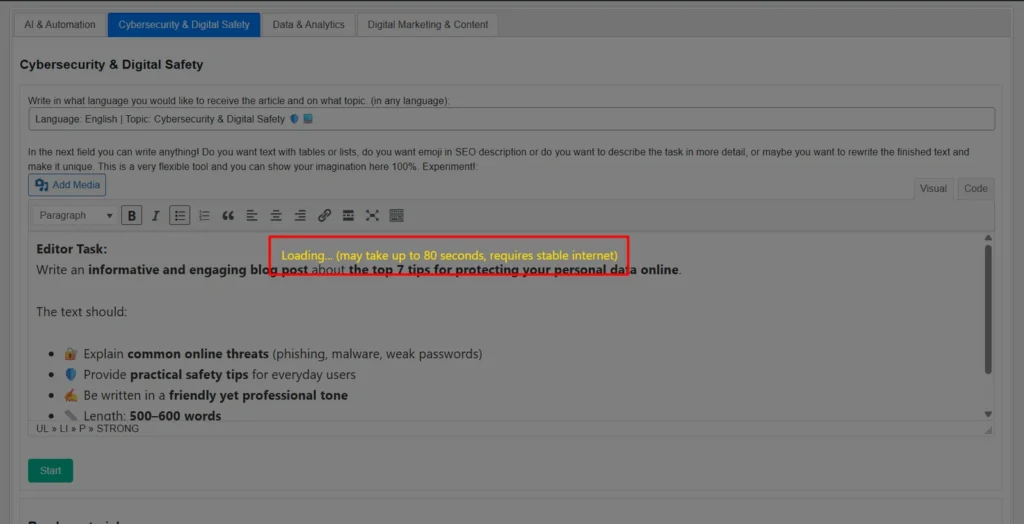Click the green Start button

[x=50, y=470]
